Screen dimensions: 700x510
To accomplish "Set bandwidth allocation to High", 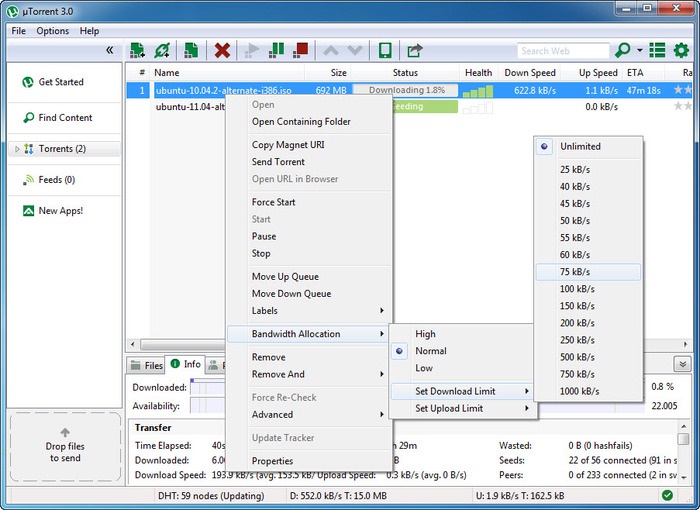I will tap(425, 334).
